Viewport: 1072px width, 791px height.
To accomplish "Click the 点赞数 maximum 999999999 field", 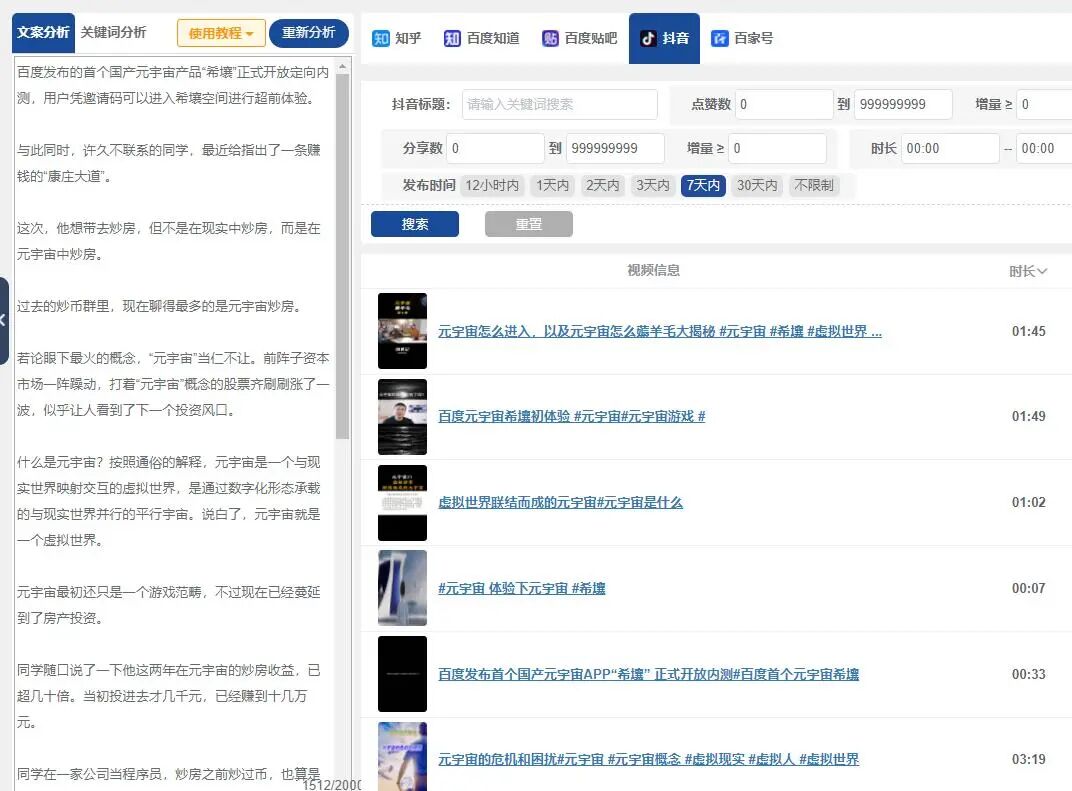I will (x=903, y=105).
